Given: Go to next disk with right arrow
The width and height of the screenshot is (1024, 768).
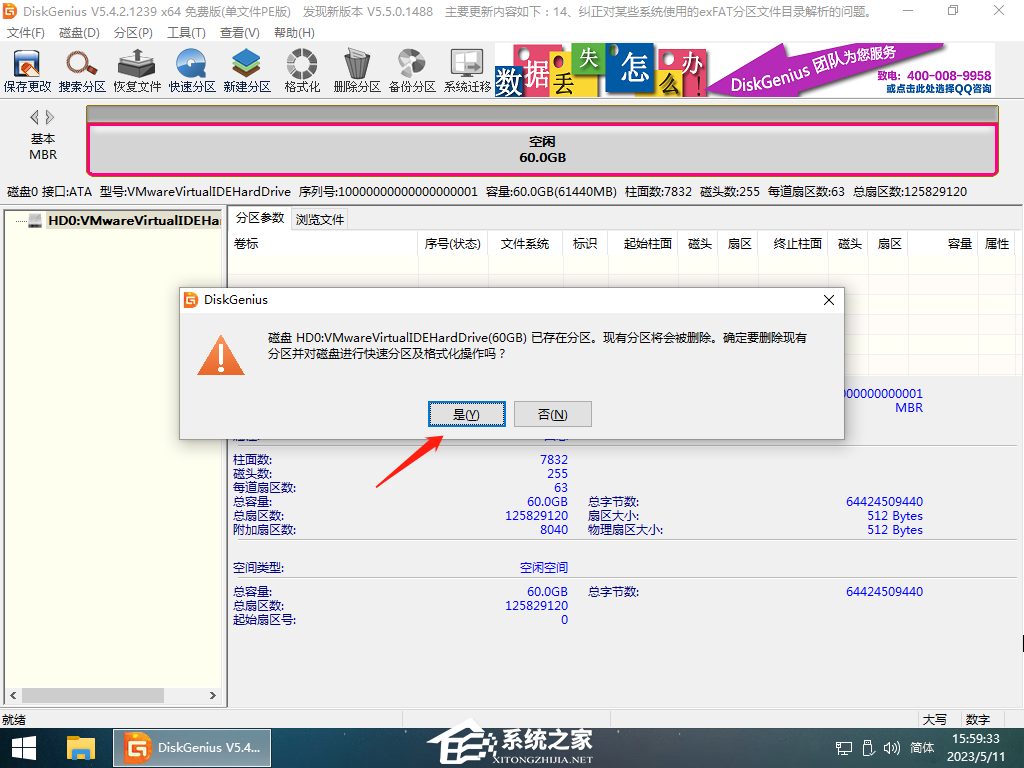Looking at the screenshot, I should click(50, 118).
